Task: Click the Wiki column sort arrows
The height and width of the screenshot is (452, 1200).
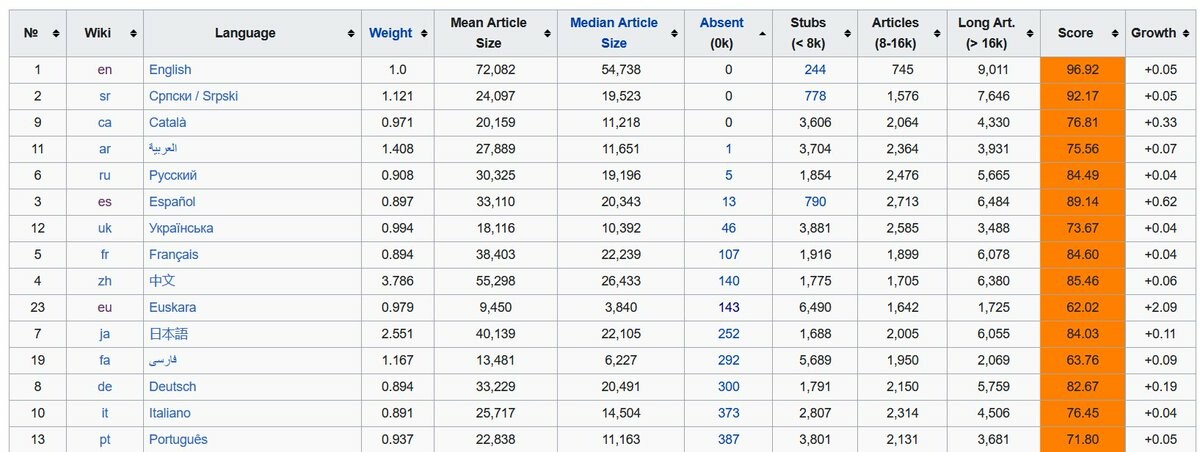Action: click(132, 34)
